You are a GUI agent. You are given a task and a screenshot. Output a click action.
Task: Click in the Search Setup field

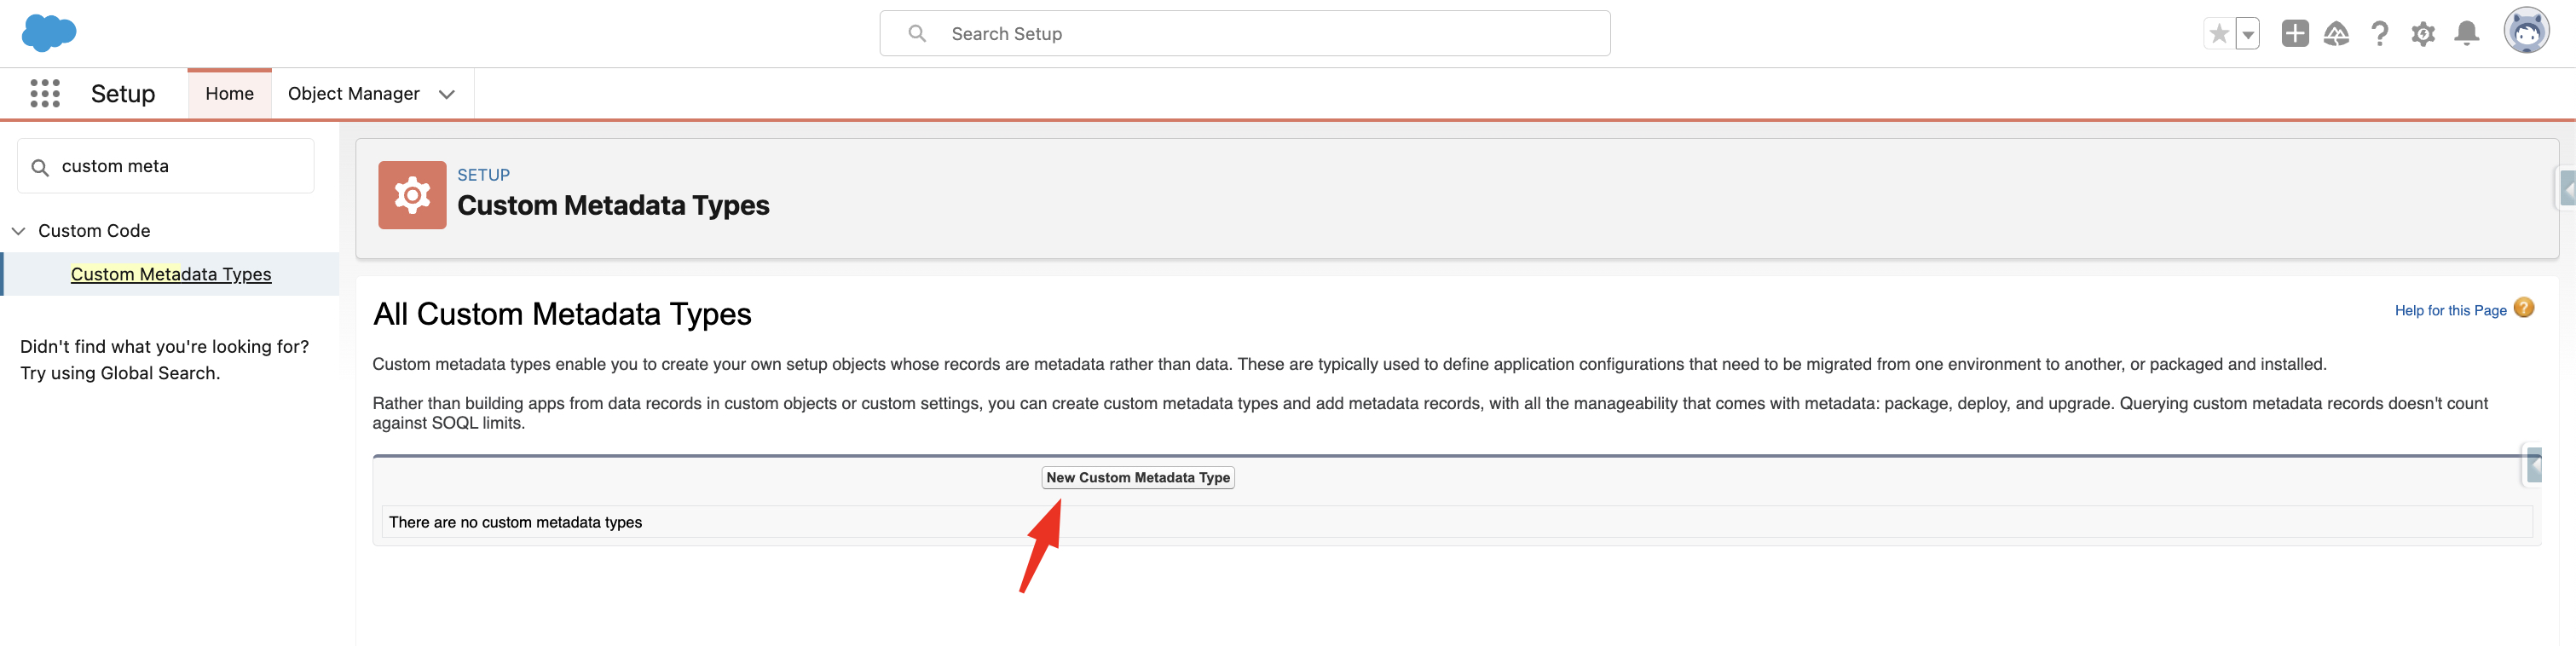pos(1244,33)
